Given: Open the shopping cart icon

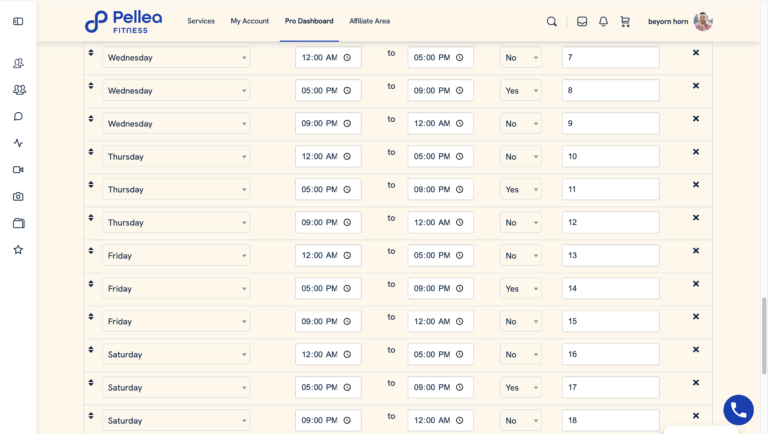Looking at the screenshot, I should pos(625,22).
